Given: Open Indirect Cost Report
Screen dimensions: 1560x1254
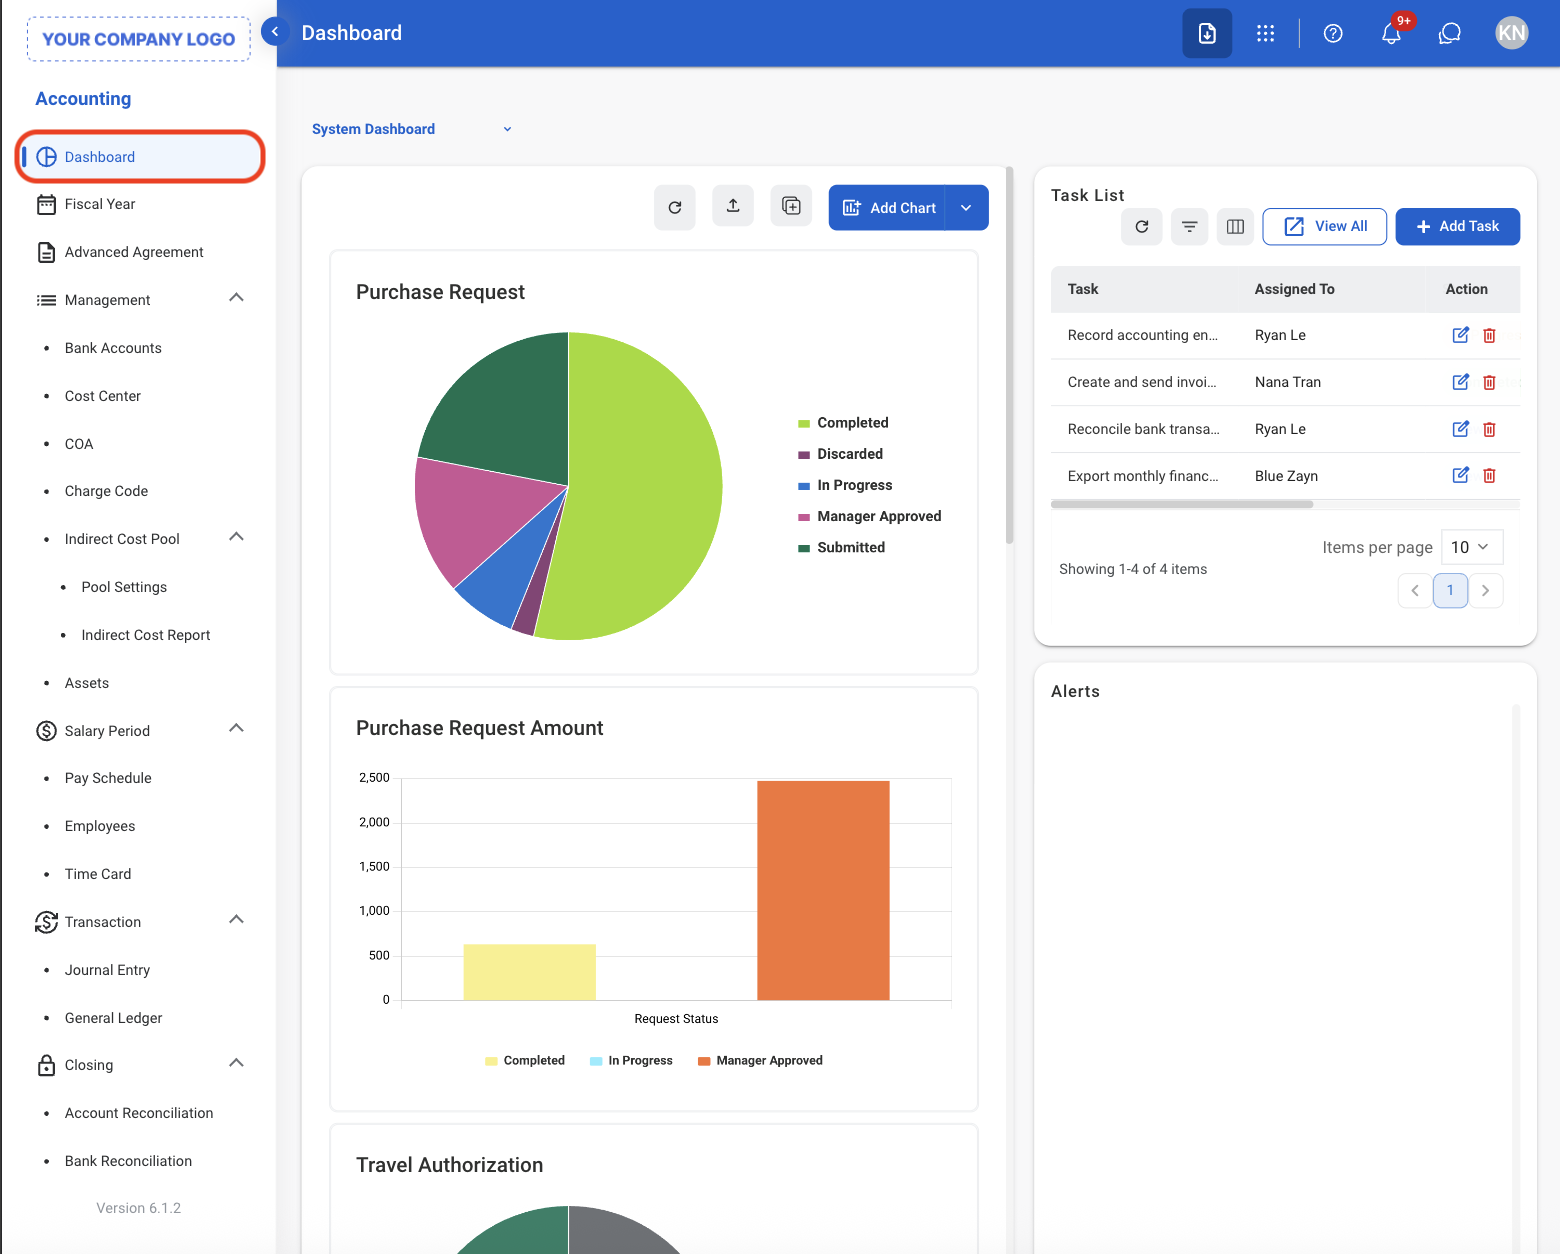Looking at the screenshot, I should click(x=146, y=635).
